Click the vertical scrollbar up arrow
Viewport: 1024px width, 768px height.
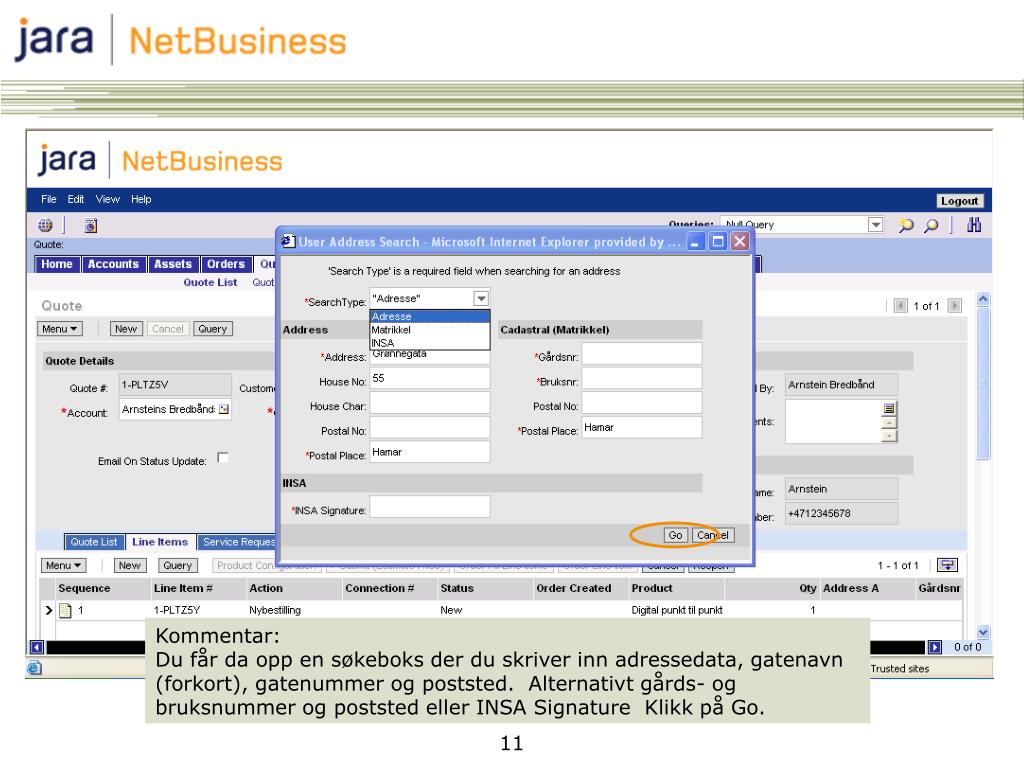point(983,299)
